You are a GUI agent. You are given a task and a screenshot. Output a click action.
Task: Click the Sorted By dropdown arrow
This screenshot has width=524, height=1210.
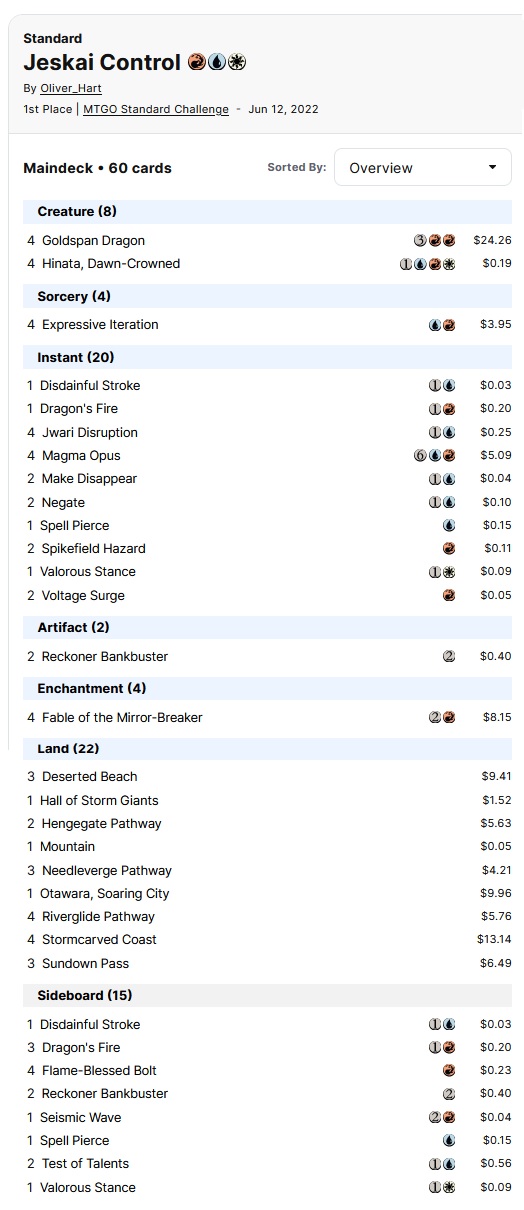(493, 168)
